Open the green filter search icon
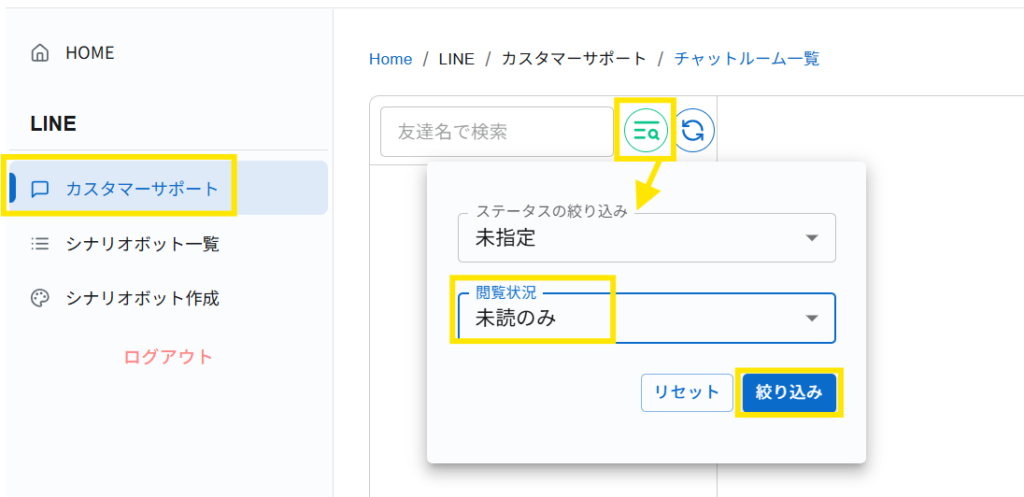The width and height of the screenshot is (1024, 497). 646,131
